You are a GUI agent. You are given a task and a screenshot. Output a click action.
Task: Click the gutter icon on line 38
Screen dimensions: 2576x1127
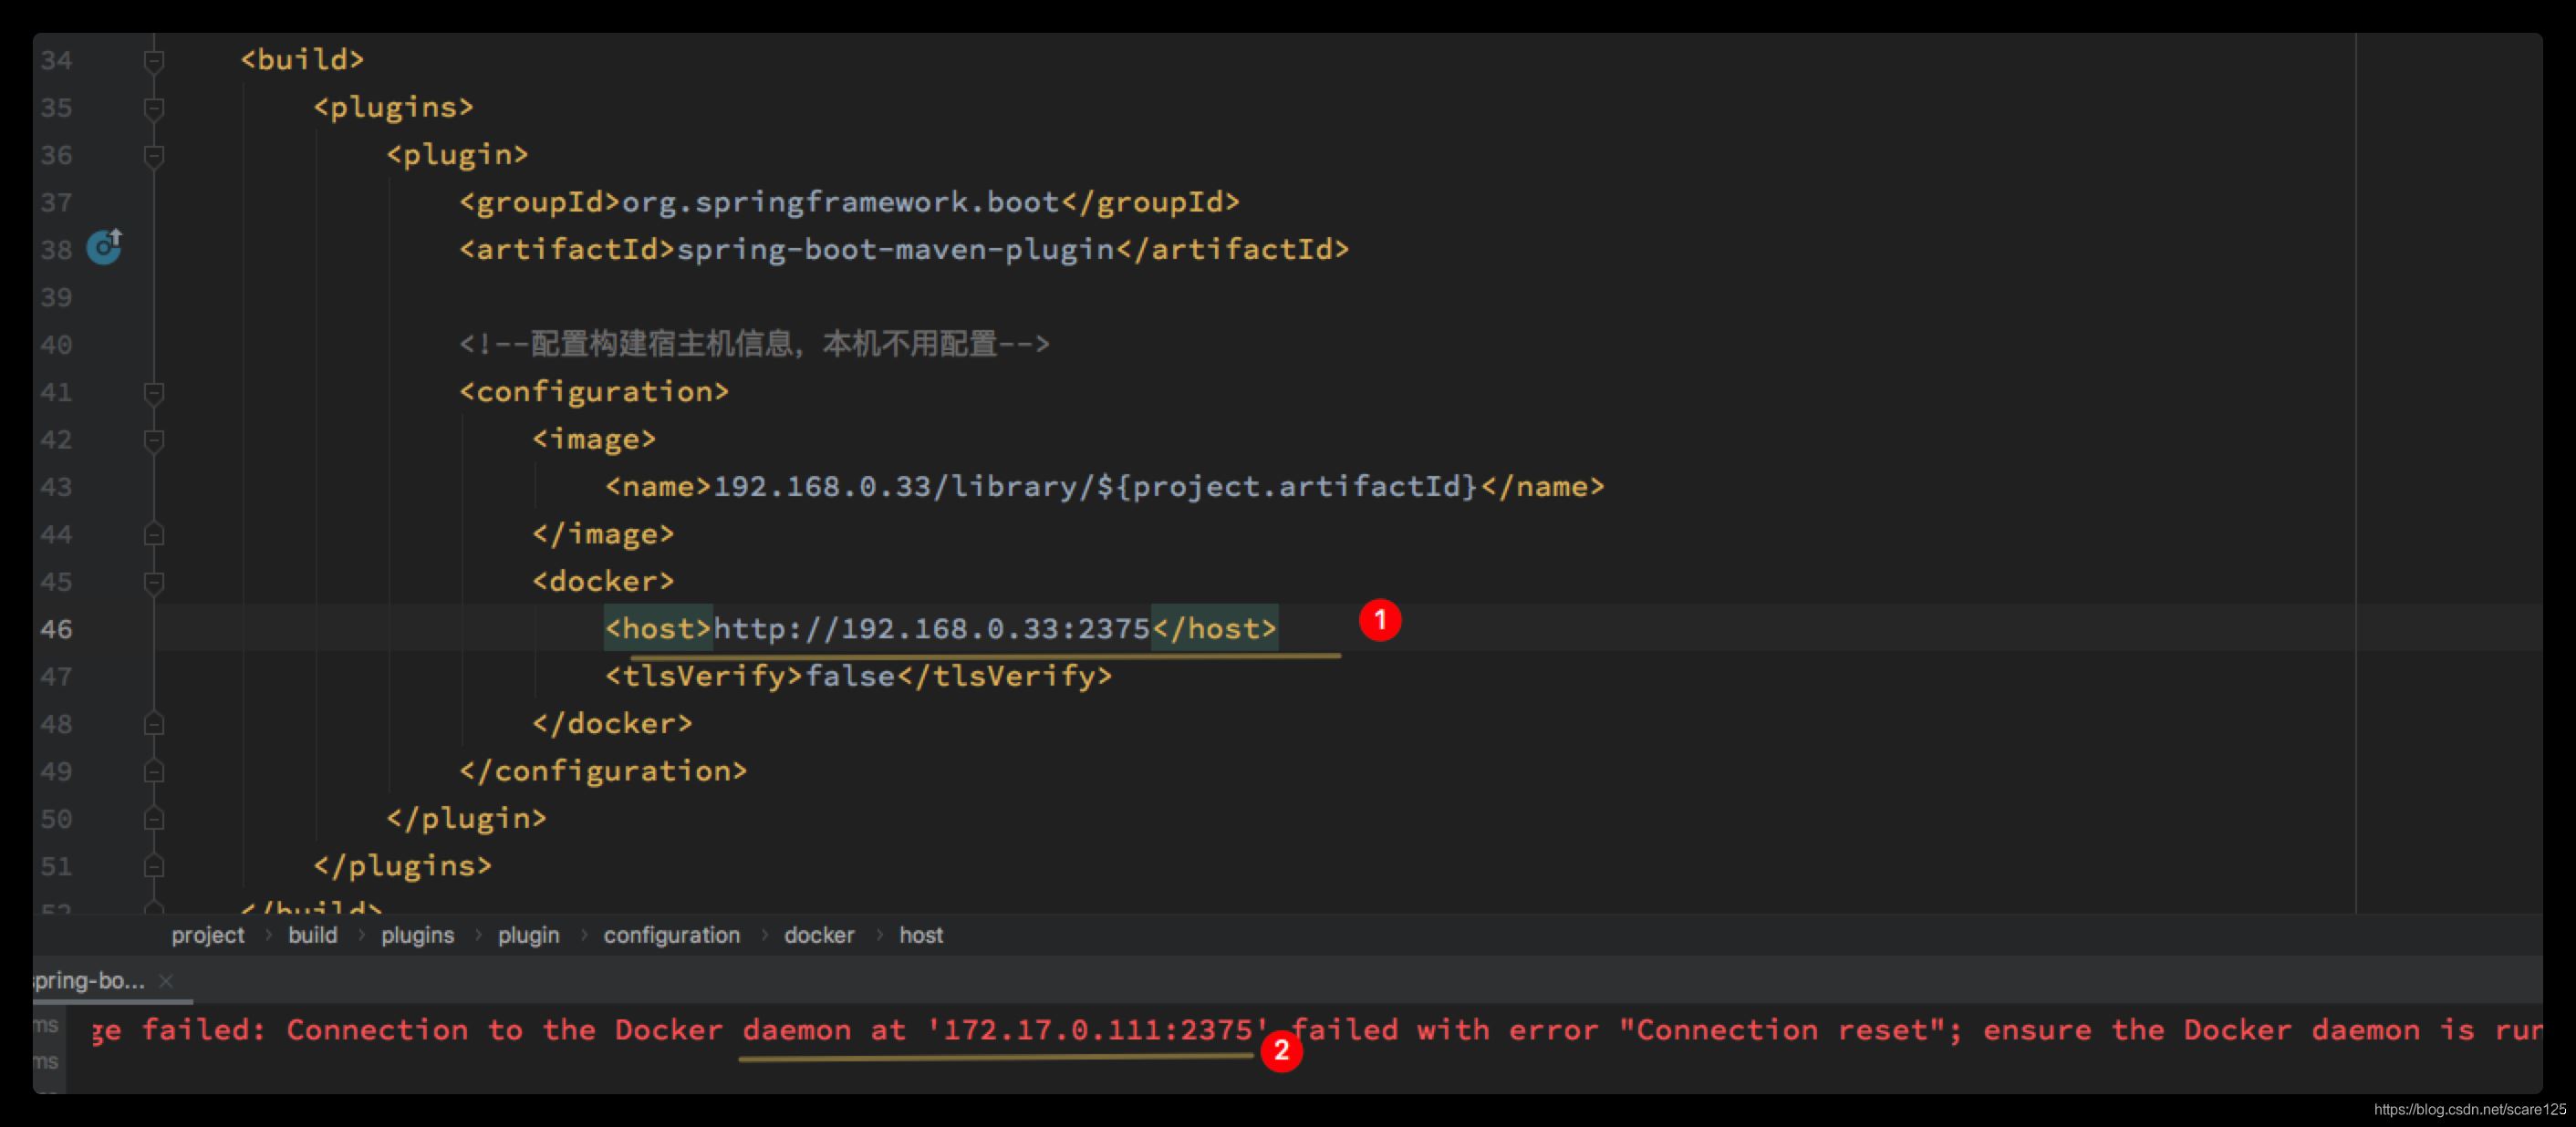tap(103, 244)
